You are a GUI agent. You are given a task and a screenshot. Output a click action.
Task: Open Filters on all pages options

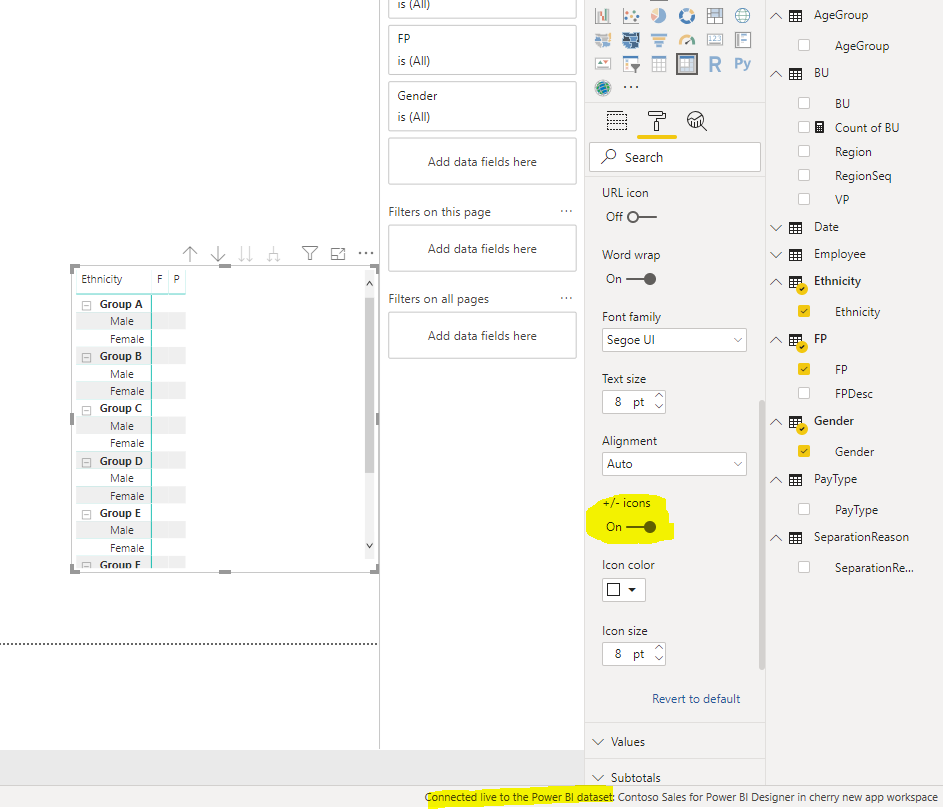tap(566, 298)
